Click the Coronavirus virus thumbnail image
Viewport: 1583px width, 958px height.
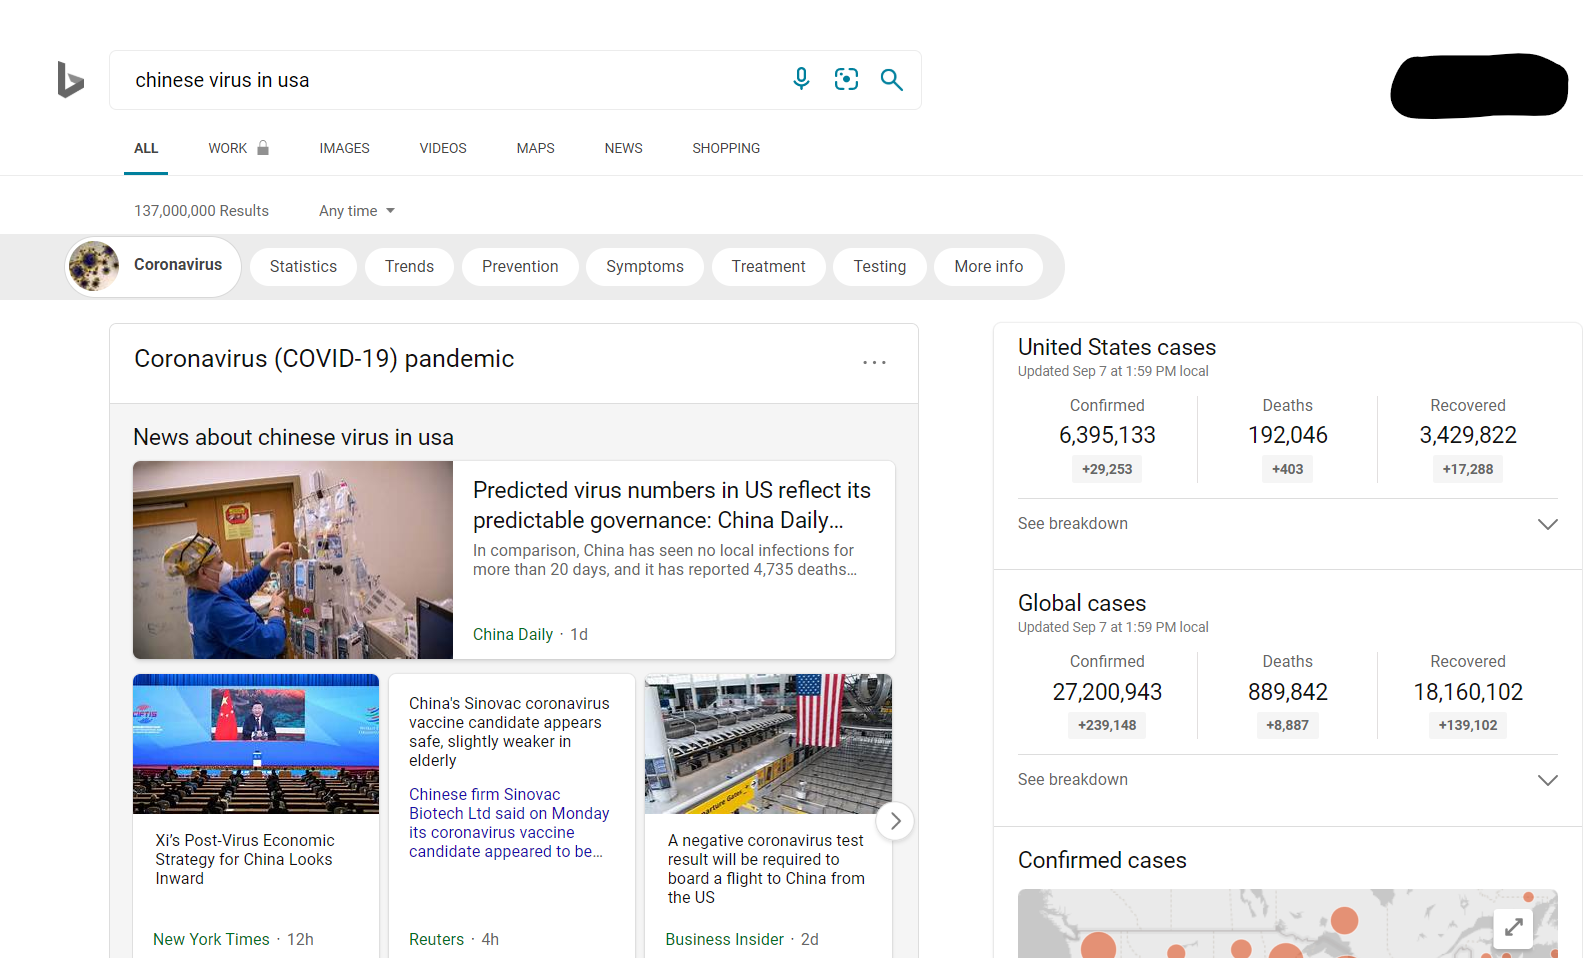click(x=94, y=266)
